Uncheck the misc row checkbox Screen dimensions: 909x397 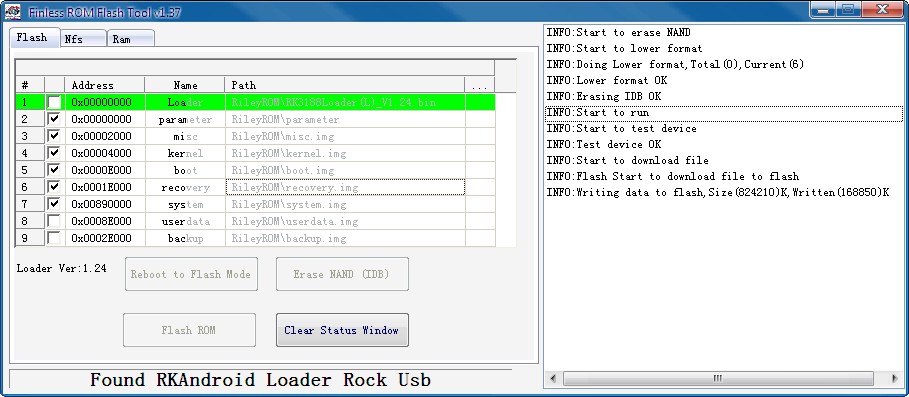click(x=54, y=136)
